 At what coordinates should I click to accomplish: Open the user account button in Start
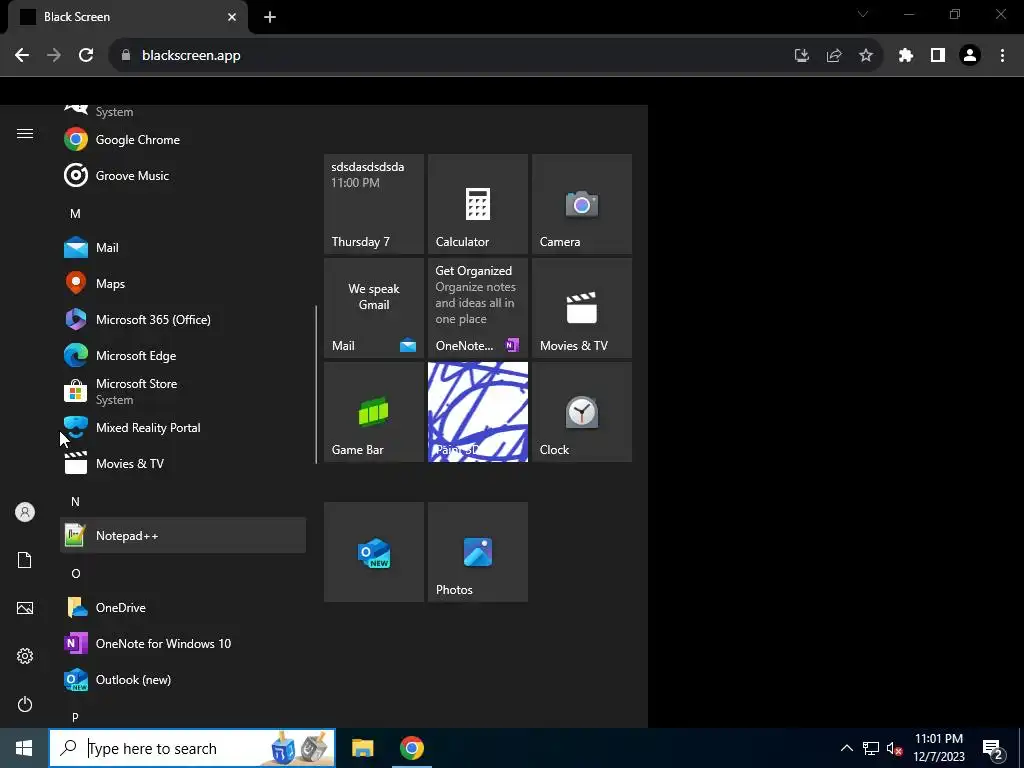tap(25, 512)
